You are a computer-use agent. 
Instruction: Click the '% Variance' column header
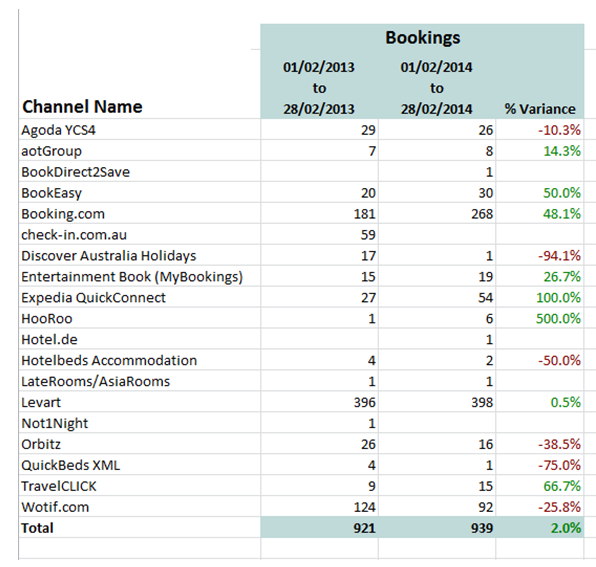click(540, 109)
